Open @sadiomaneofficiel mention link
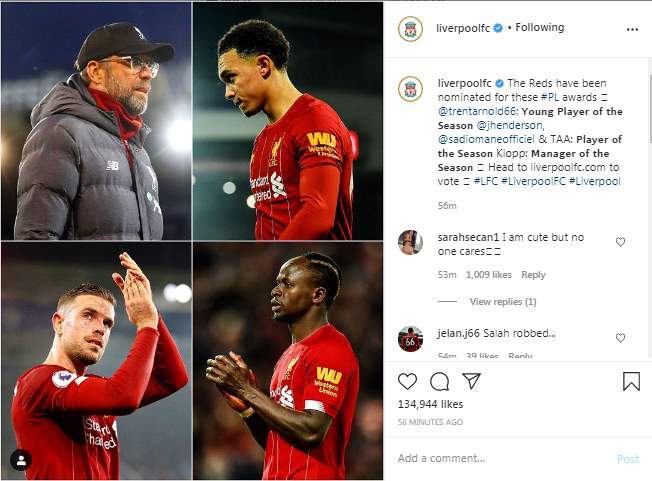 click(486, 139)
